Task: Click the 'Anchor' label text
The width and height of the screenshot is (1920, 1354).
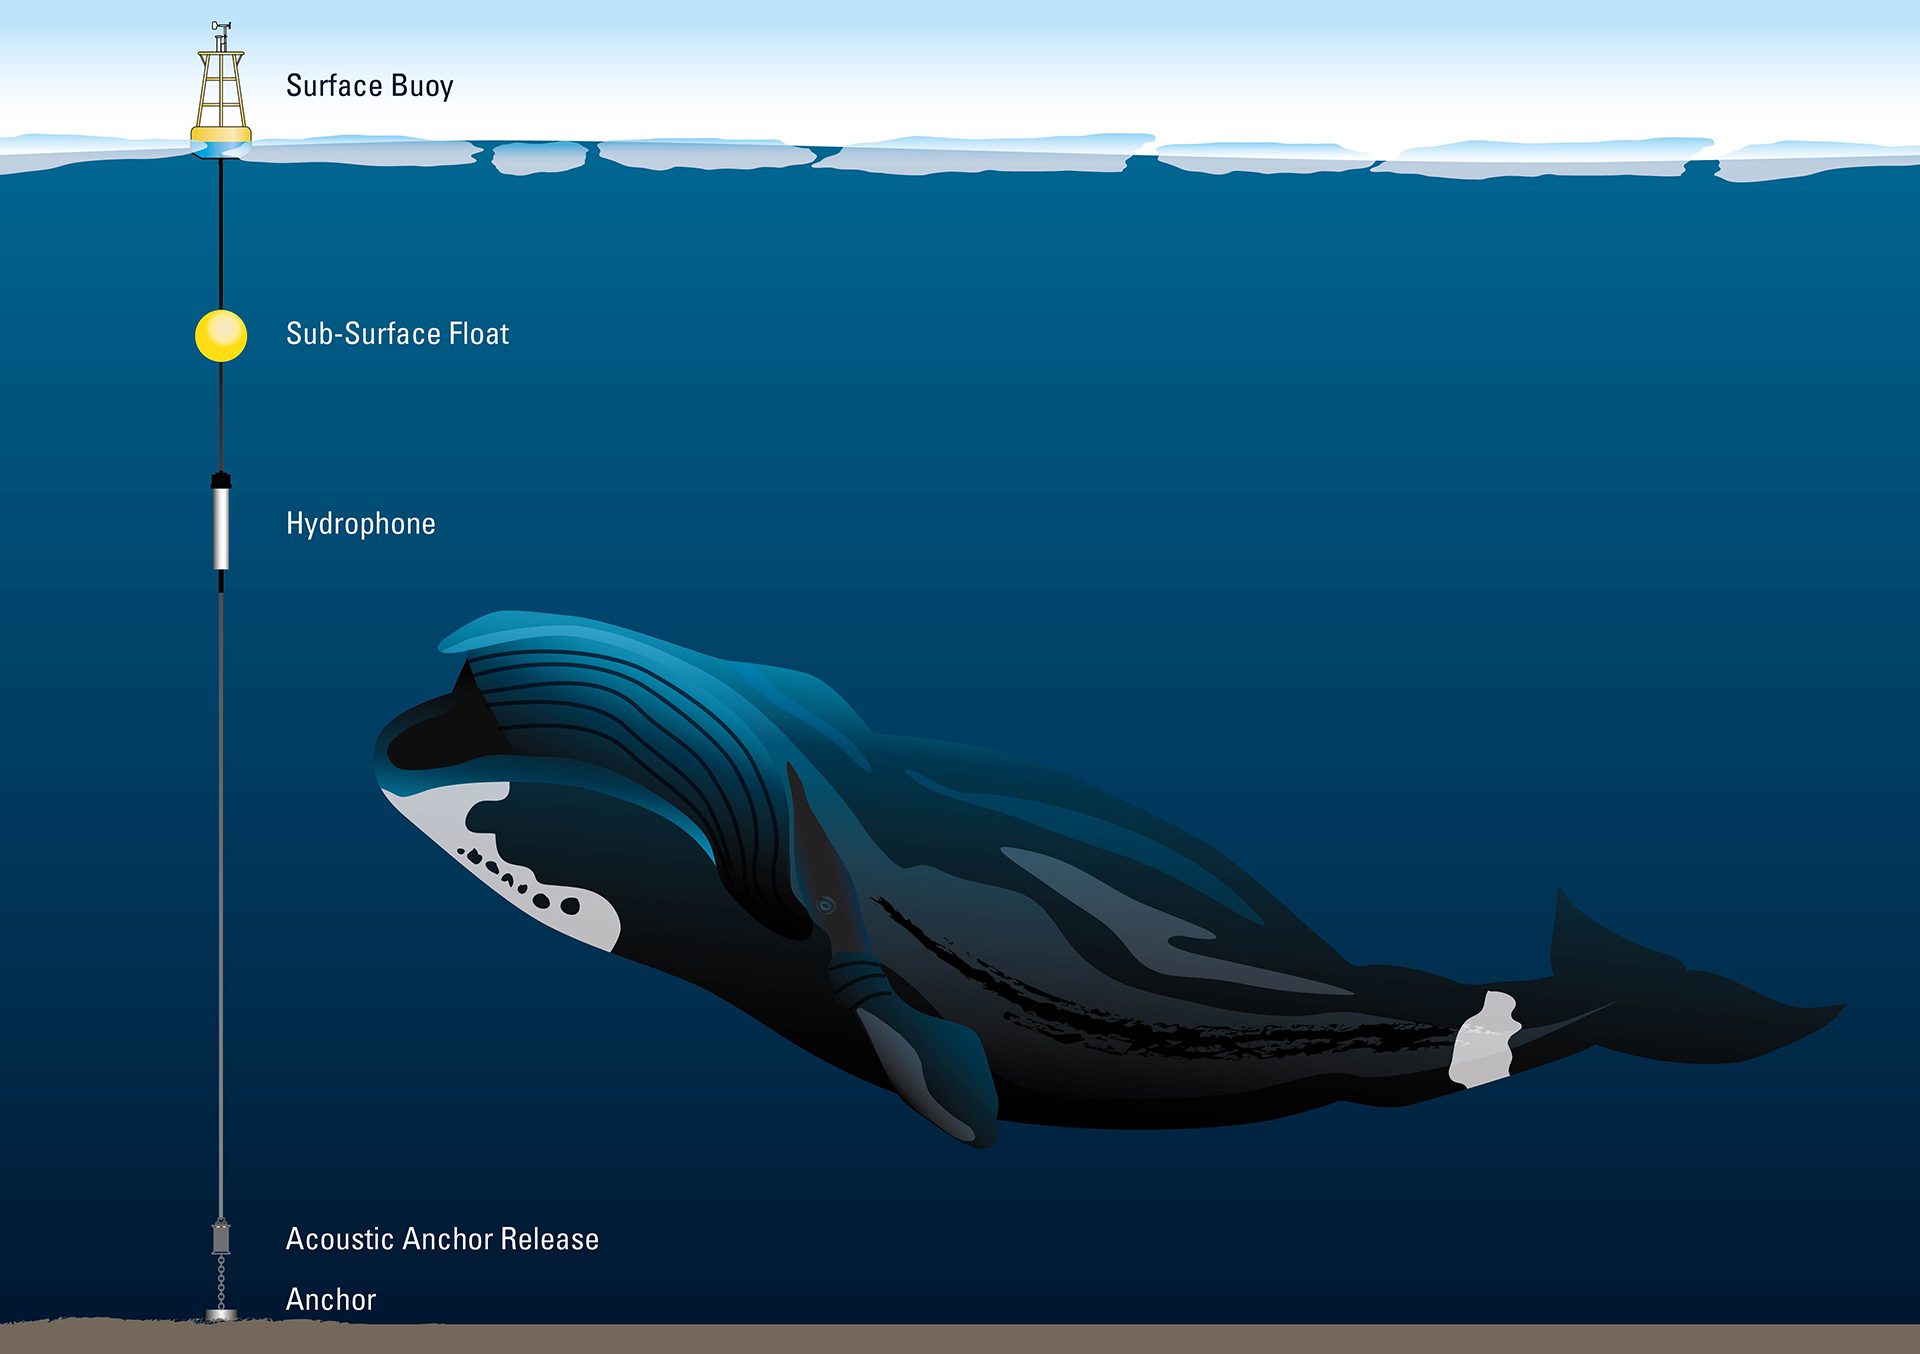Action: [x=330, y=1299]
